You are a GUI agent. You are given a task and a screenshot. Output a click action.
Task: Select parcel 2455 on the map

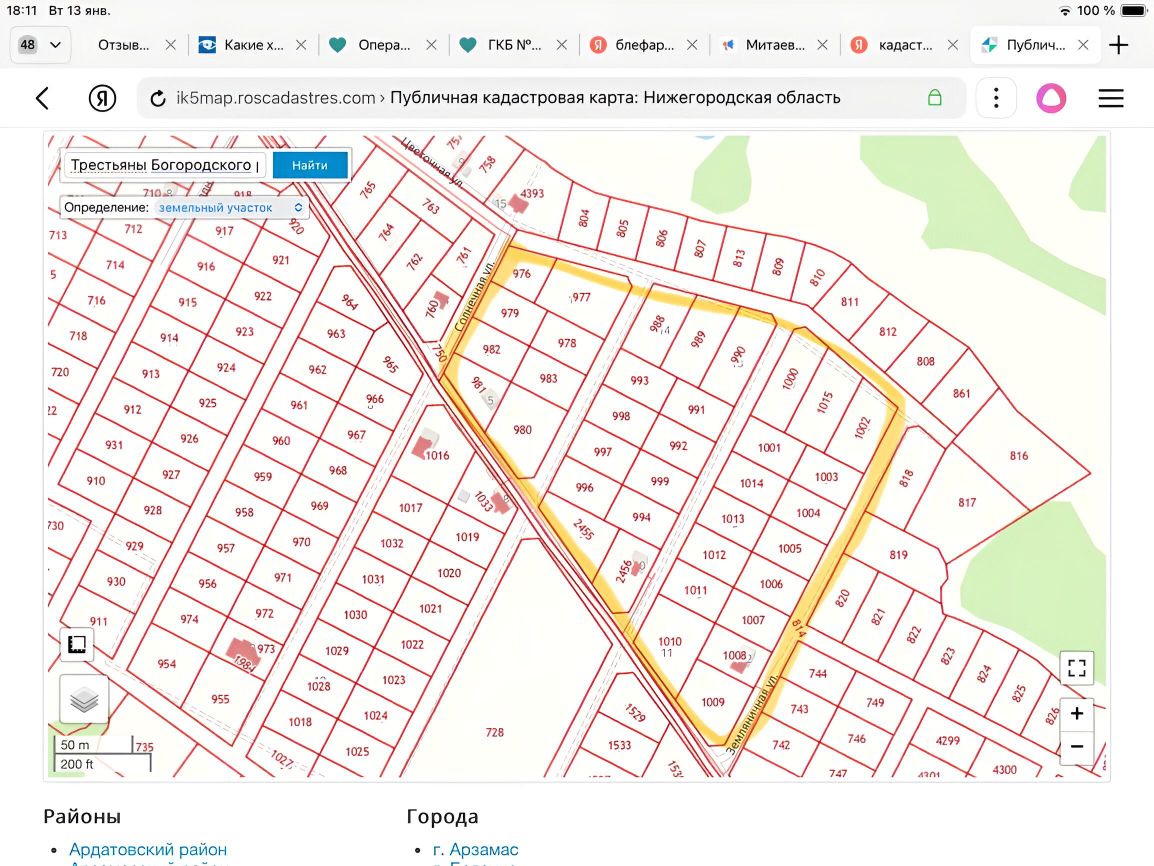click(x=583, y=529)
